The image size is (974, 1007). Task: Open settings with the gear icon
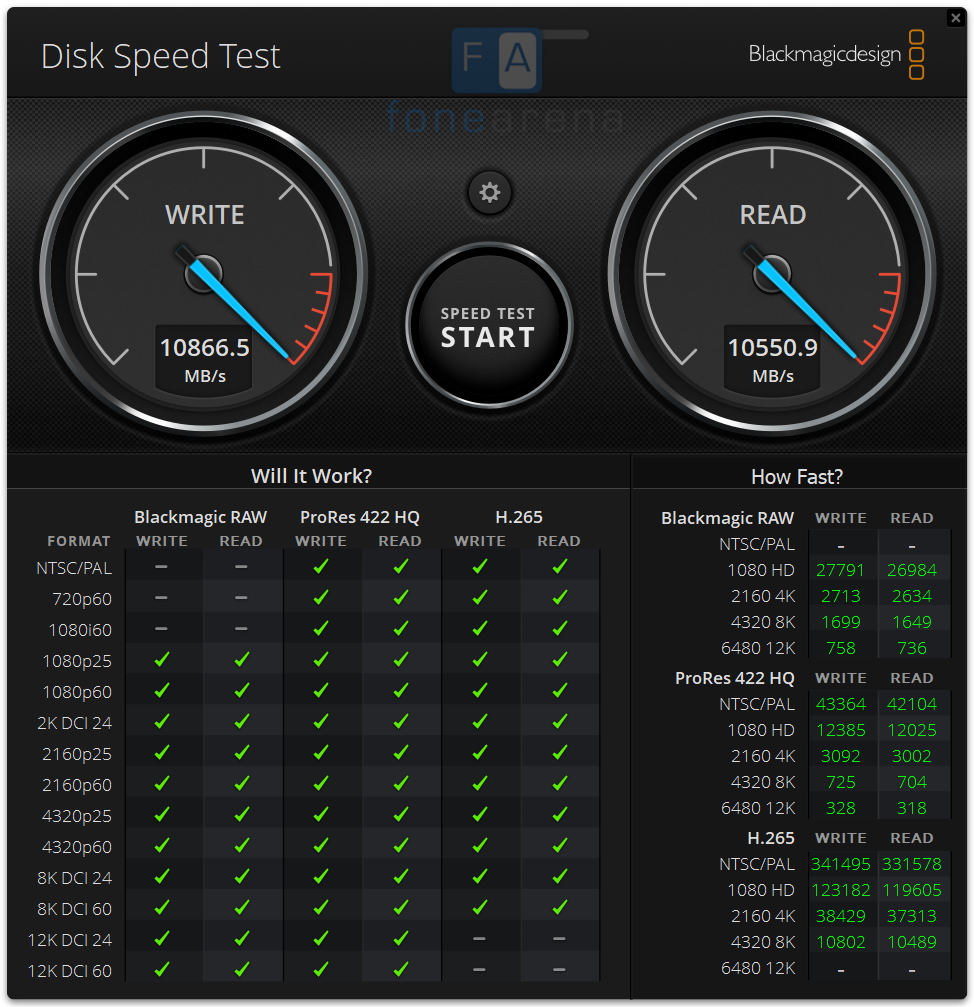click(x=489, y=193)
